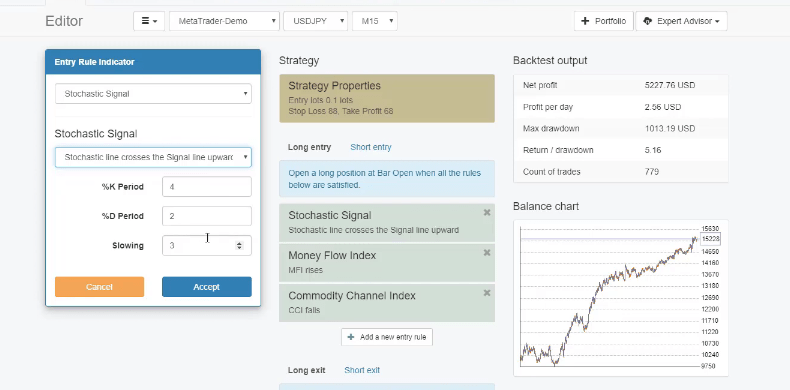Viewport: 790px width, 390px height.
Task: Remove the Stochastic Signal entry rule
Action: pos(487,213)
